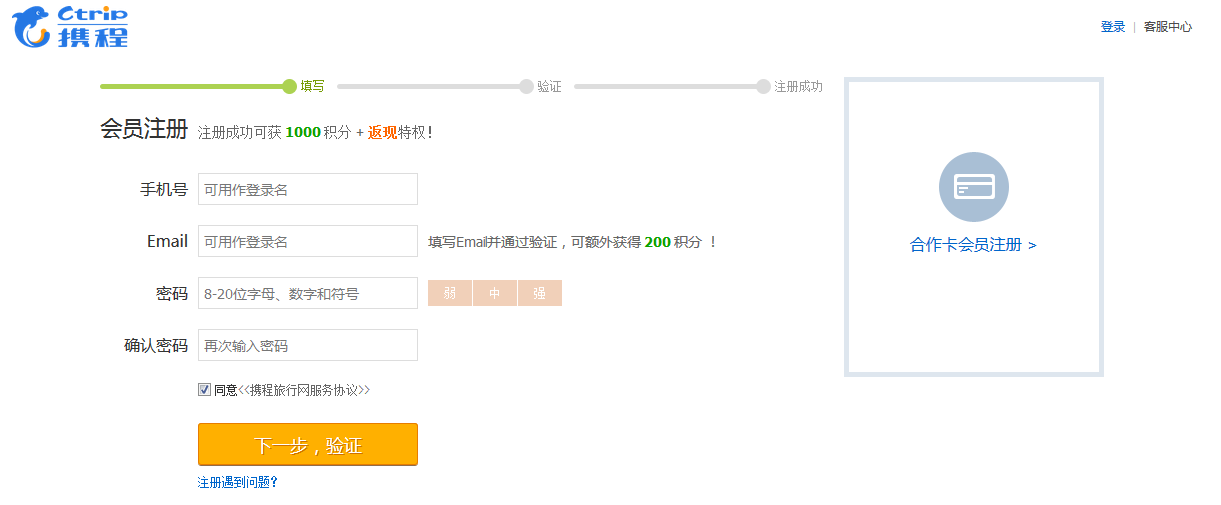This screenshot has height=505, width=1221.
Task: Click the 中 password strength block
Action: point(495,293)
